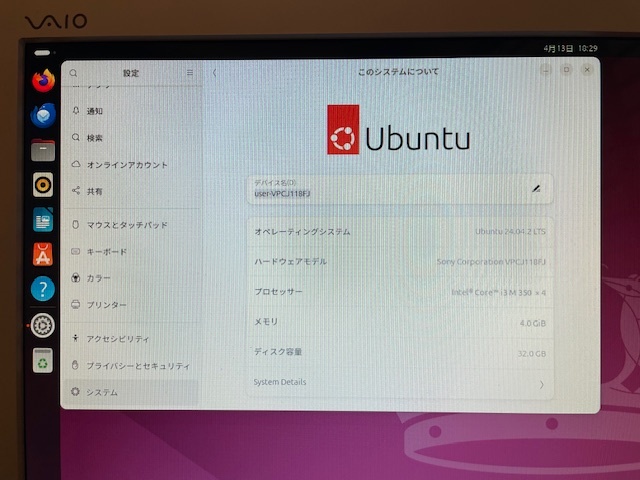The height and width of the screenshot is (480, 640).
Task: Select 検索 in the sidebar
Action: click(131, 138)
